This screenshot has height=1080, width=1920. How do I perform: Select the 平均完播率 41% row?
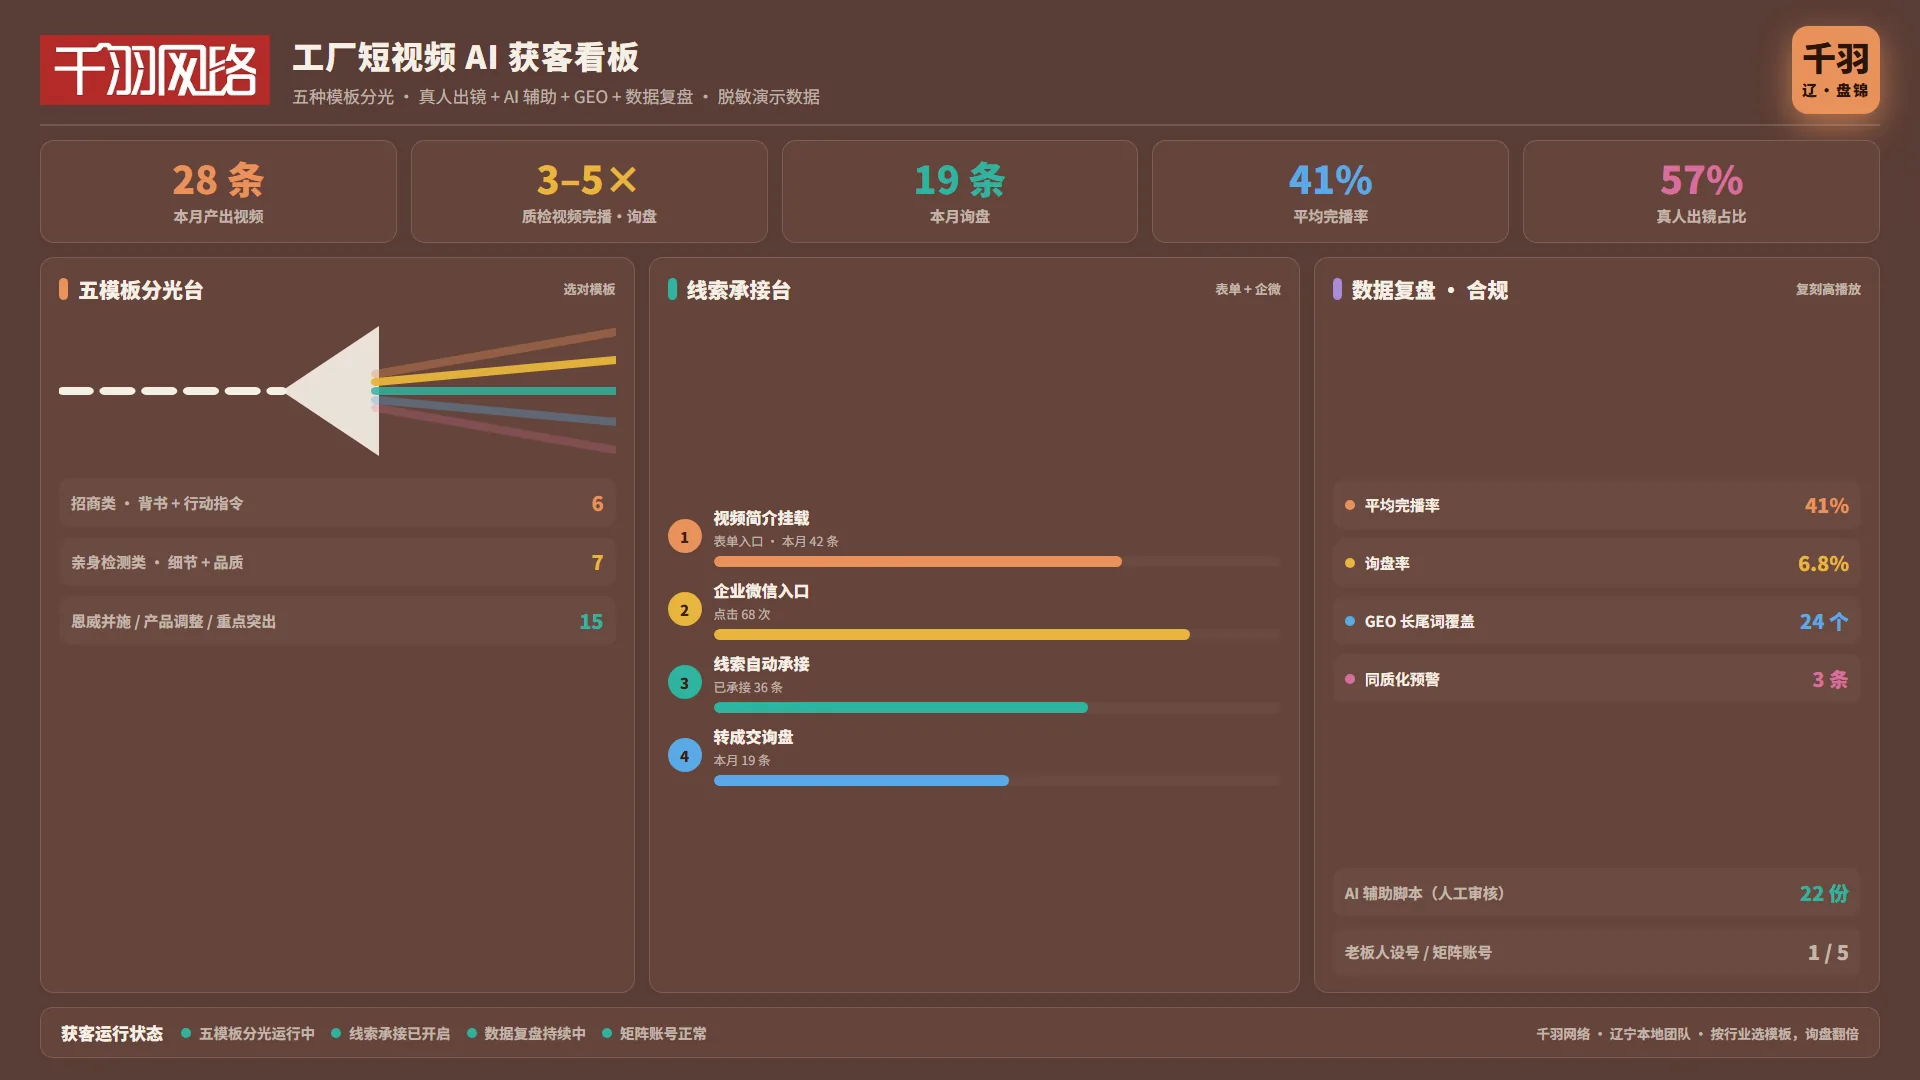tap(1596, 505)
